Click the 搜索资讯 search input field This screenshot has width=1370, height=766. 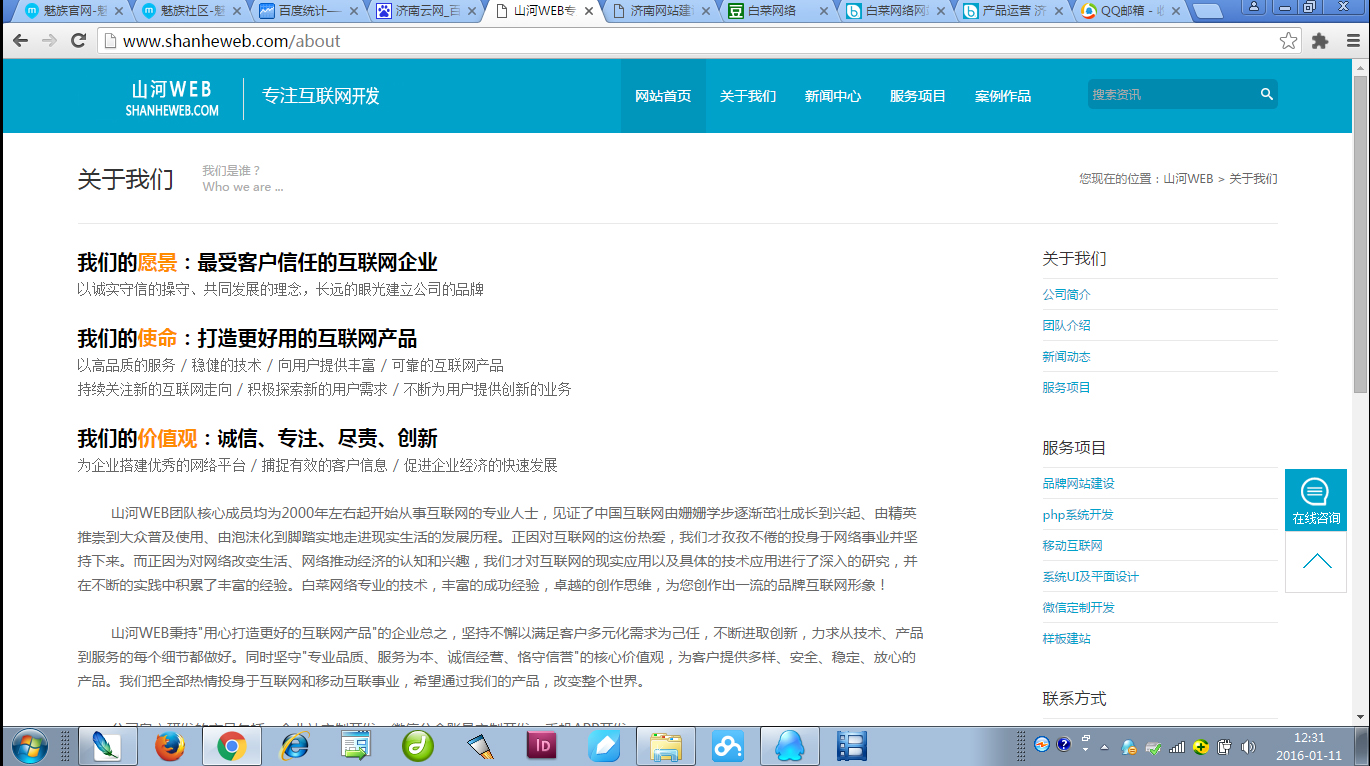point(1168,95)
